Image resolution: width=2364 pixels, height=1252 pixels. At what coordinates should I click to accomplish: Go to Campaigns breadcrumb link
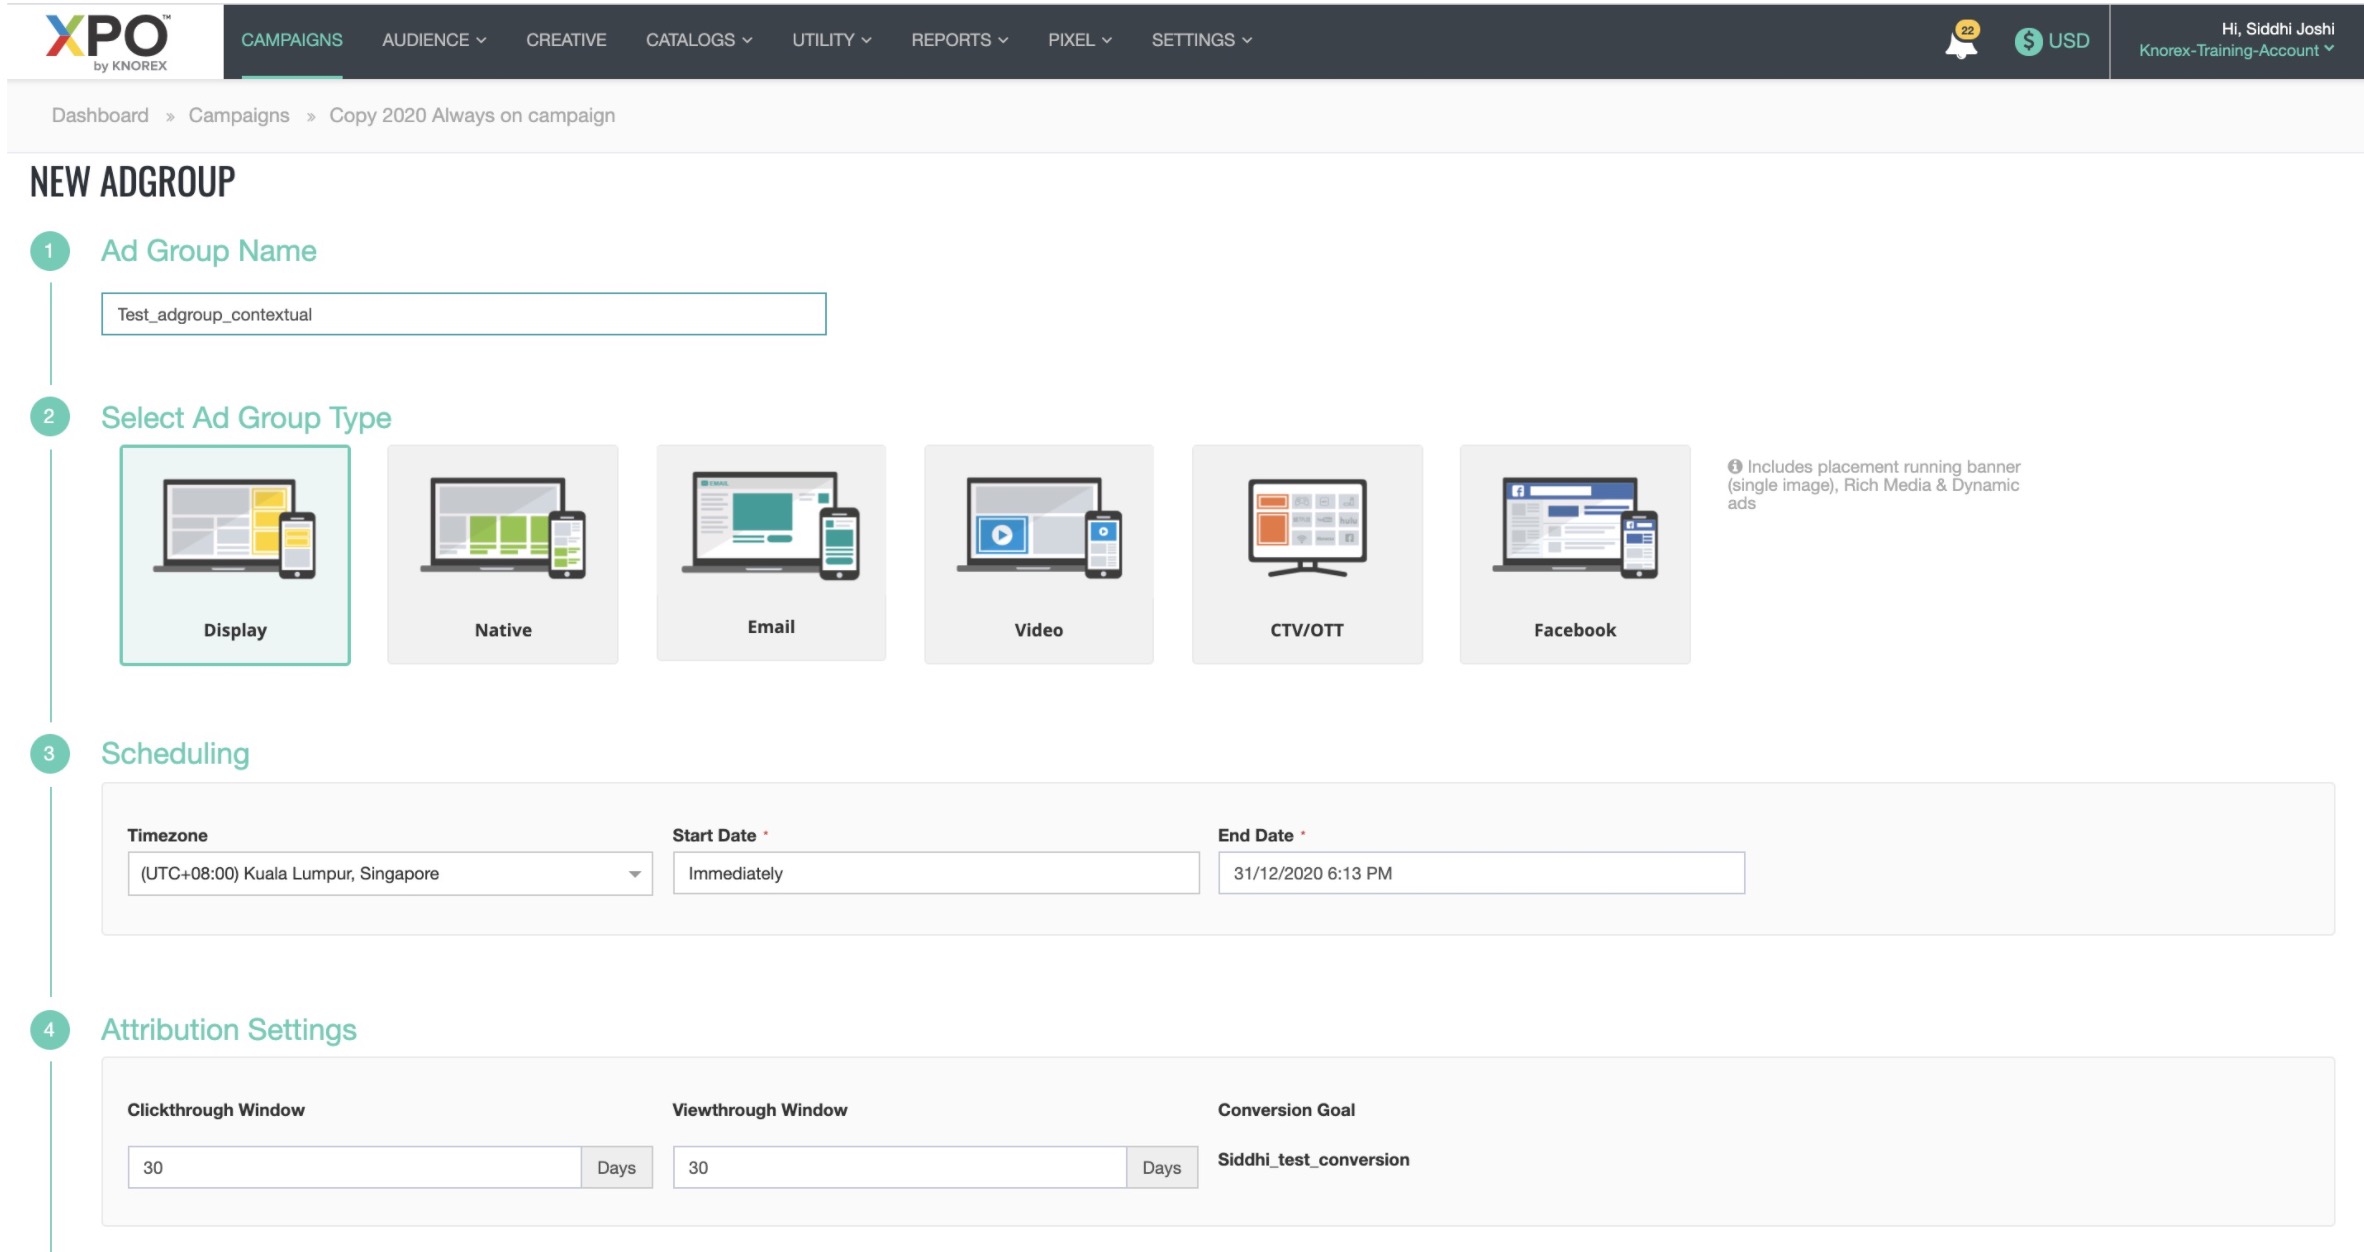[x=239, y=115]
